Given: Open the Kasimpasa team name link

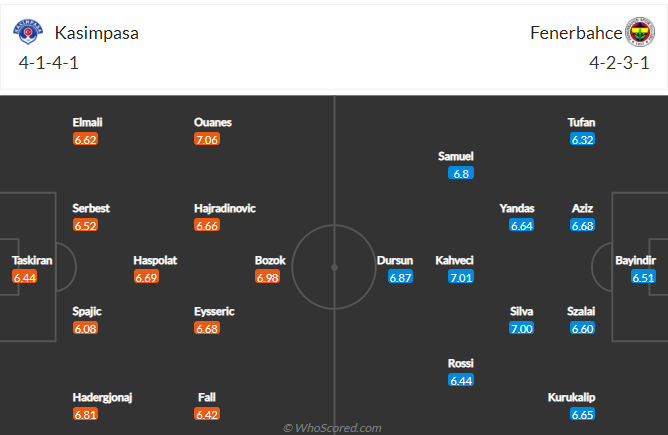Looking at the screenshot, I should pos(97,33).
